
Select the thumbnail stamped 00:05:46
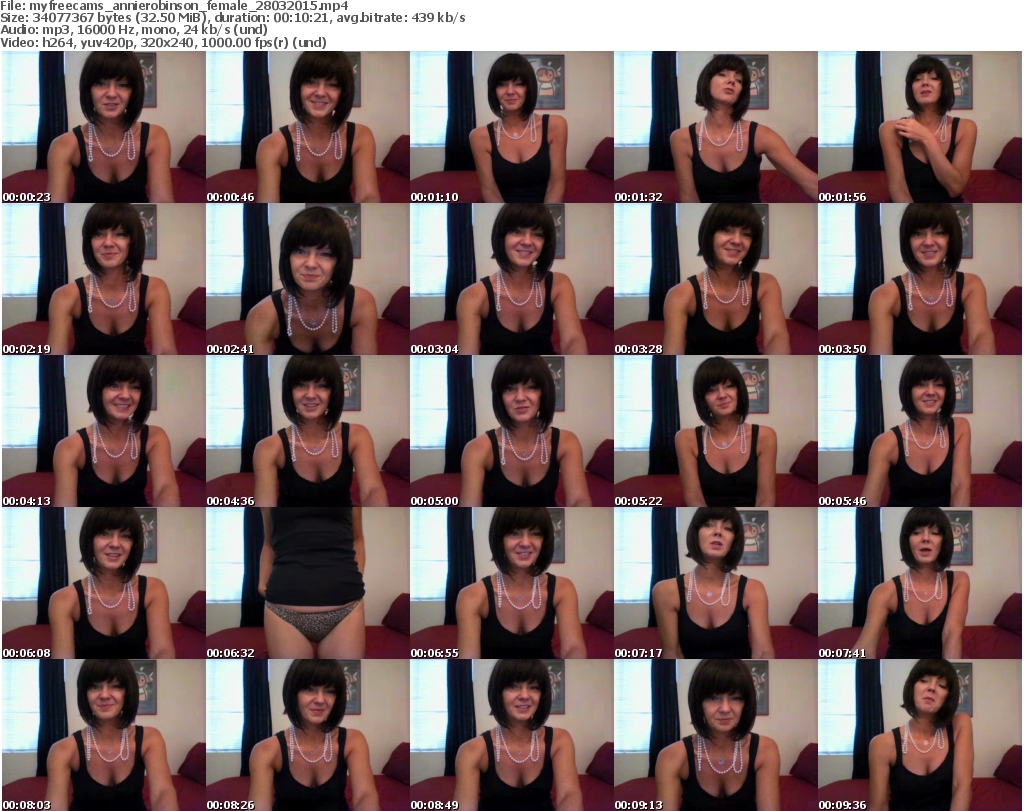pyautogui.click(x=920, y=431)
